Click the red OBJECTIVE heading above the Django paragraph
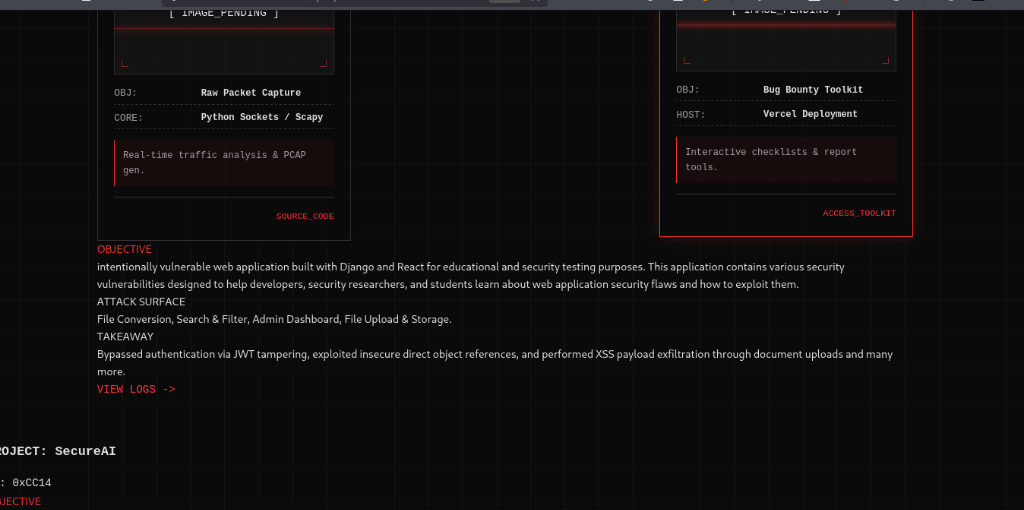Screen dimensions: 1024x510 point(124,249)
